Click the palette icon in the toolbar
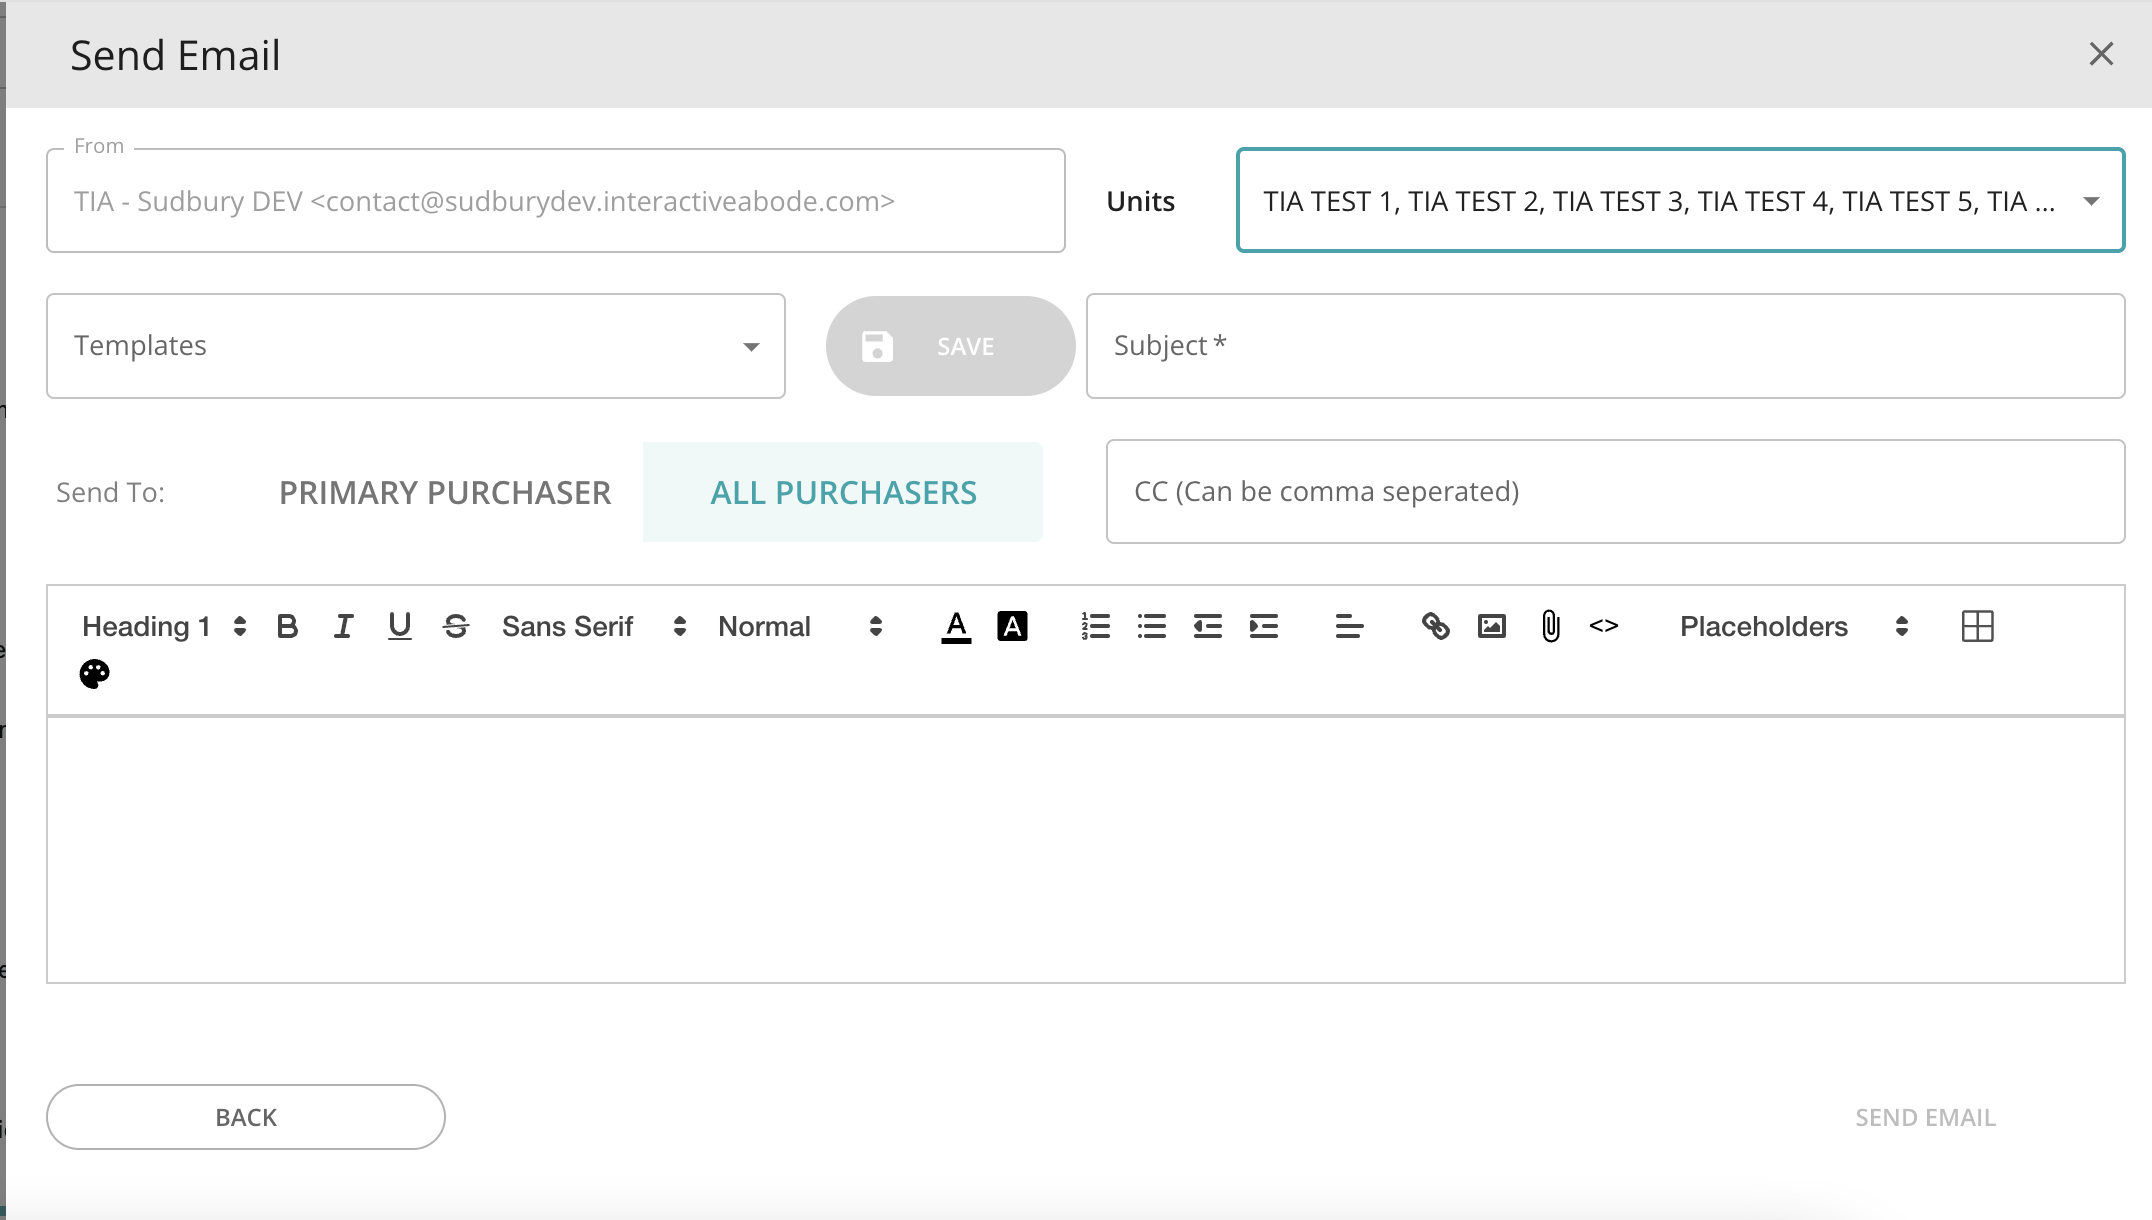The width and height of the screenshot is (2152, 1220). 95,674
